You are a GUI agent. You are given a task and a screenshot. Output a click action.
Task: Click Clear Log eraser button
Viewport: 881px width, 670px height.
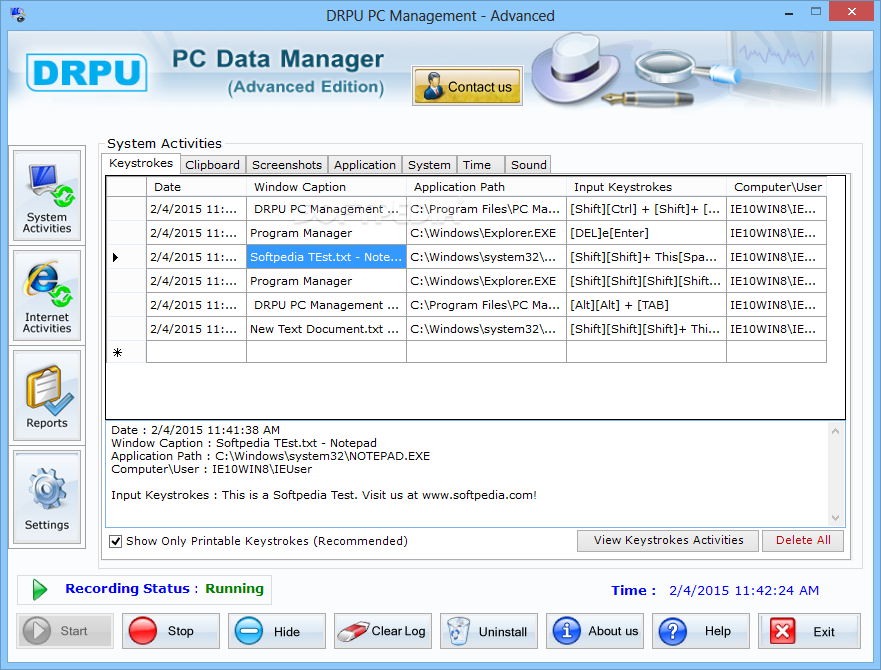click(383, 631)
